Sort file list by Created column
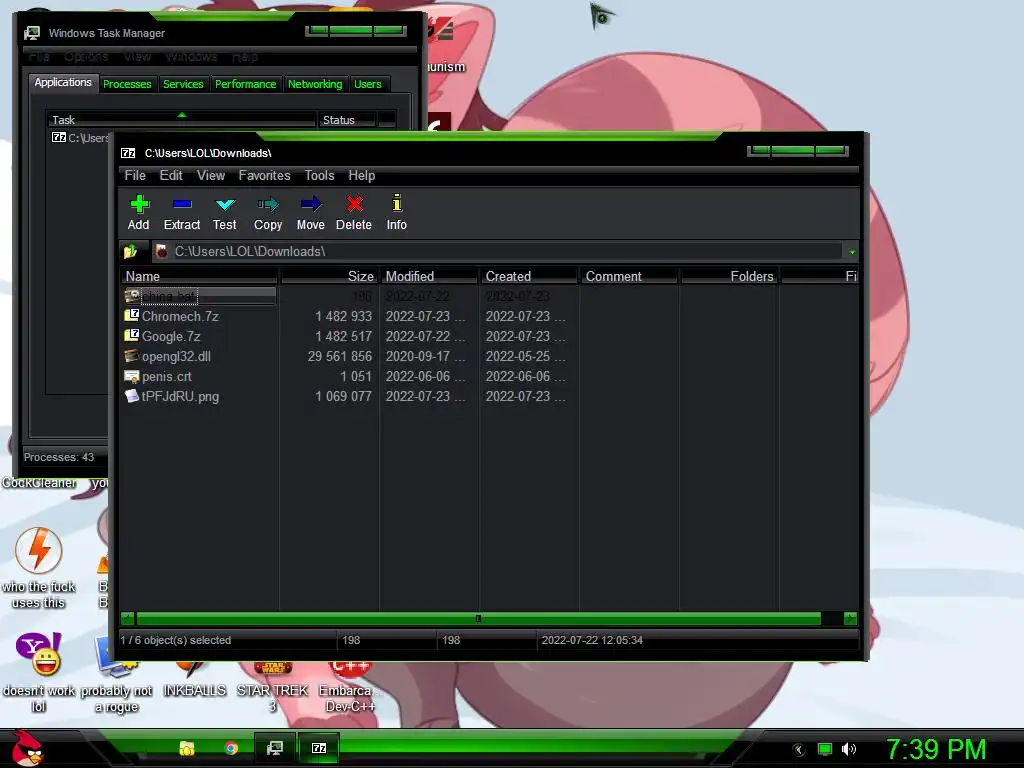The height and width of the screenshot is (768, 1024). point(530,276)
